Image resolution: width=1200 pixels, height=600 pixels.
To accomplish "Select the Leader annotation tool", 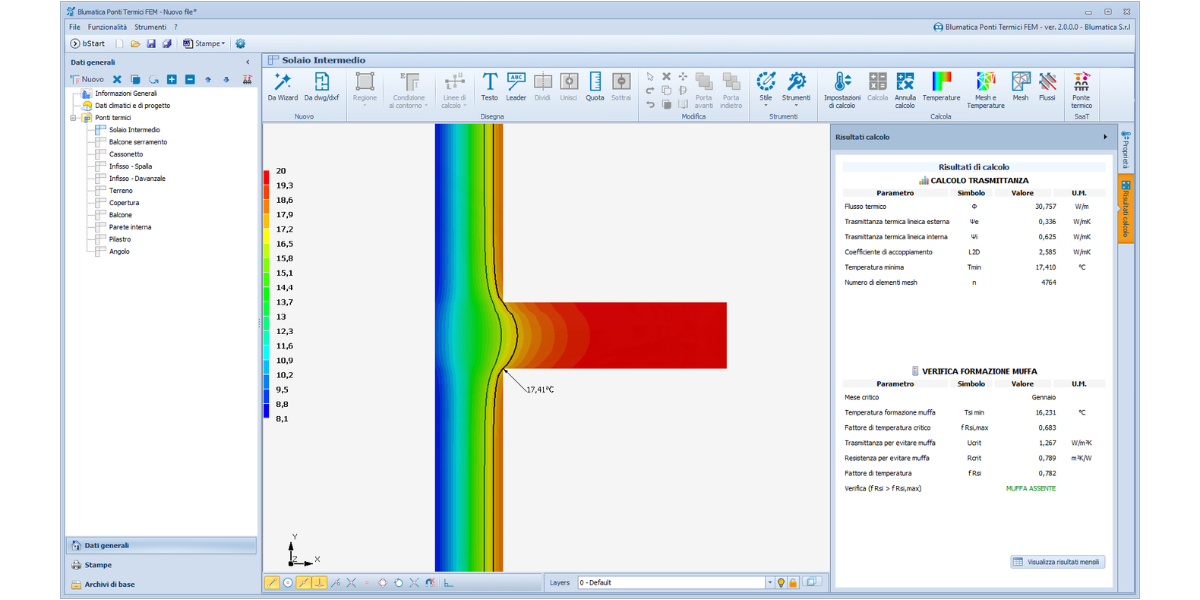I will point(516,87).
